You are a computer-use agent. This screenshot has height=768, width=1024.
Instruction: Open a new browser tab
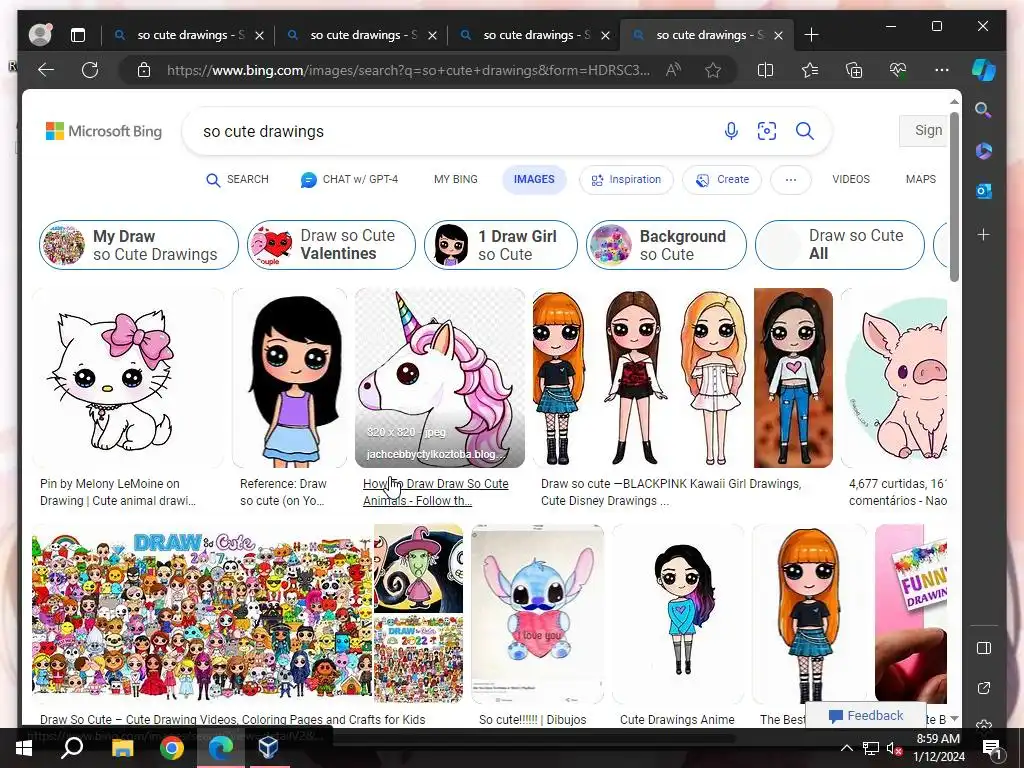(x=812, y=35)
